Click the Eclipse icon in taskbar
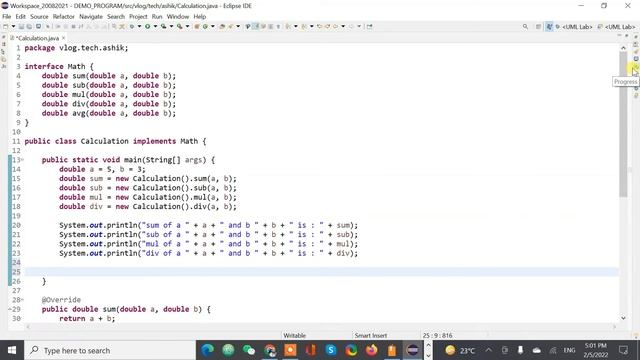640x360 pixels. click(412, 350)
